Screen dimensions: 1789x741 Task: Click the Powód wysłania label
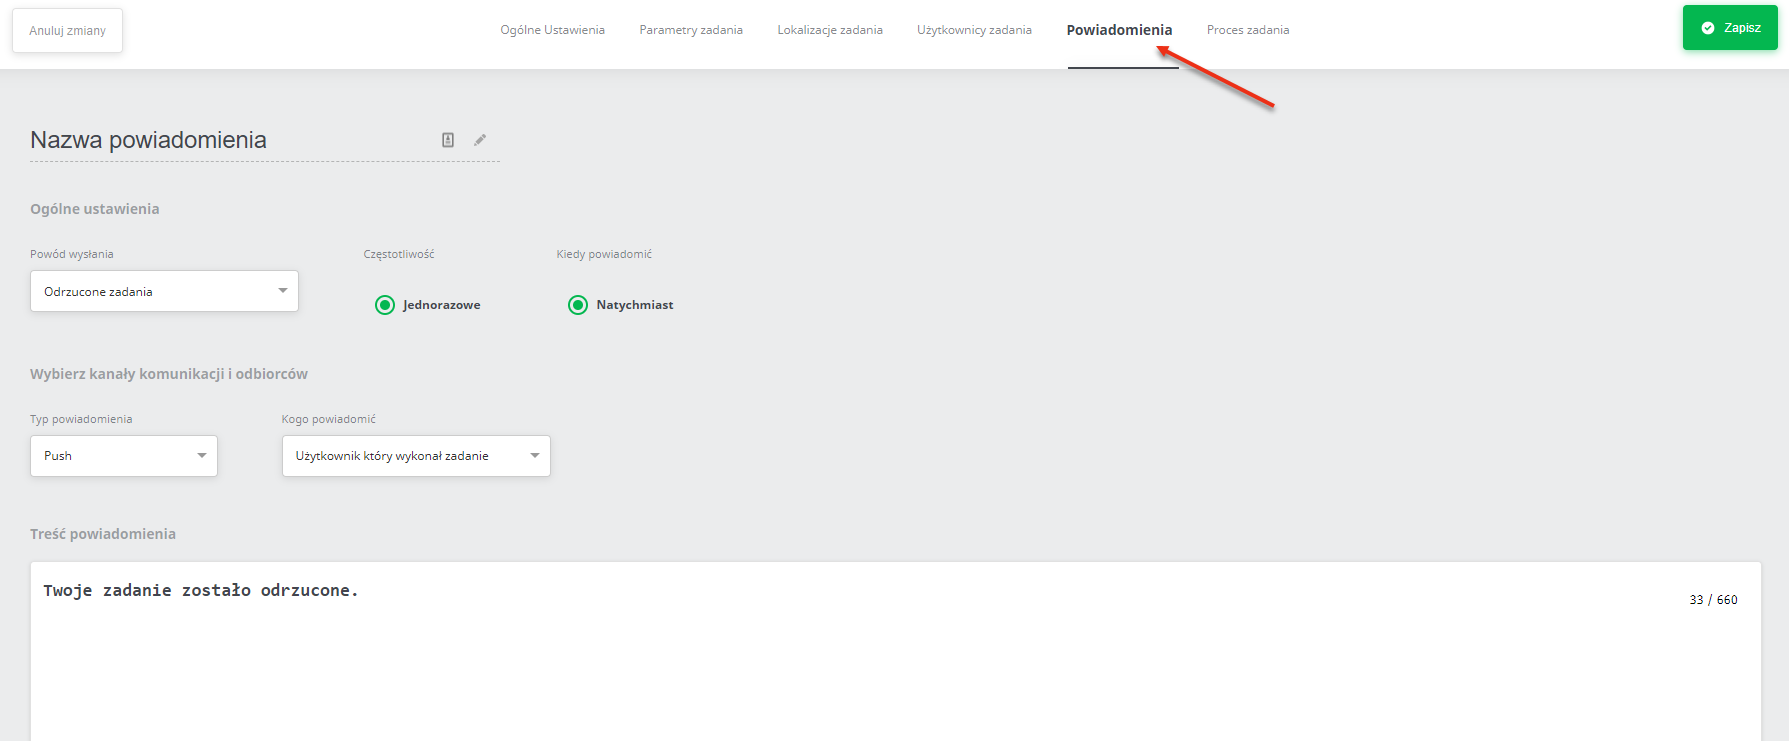[x=72, y=254]
